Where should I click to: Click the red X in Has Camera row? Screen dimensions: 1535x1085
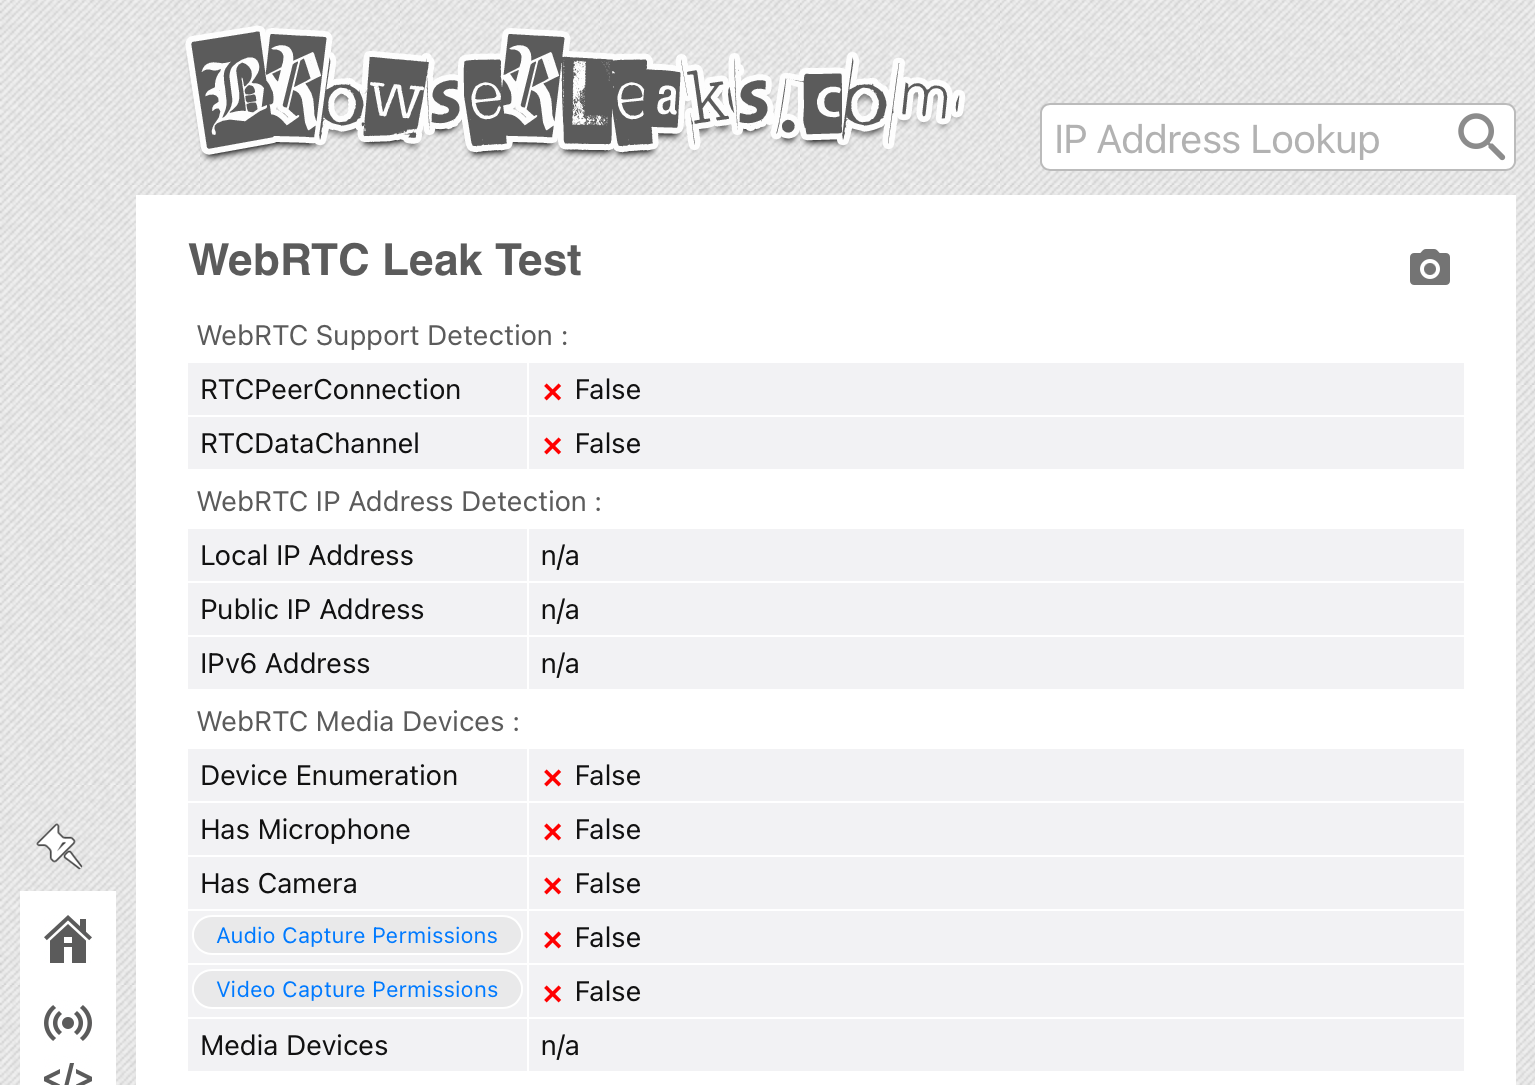(552, 886)
